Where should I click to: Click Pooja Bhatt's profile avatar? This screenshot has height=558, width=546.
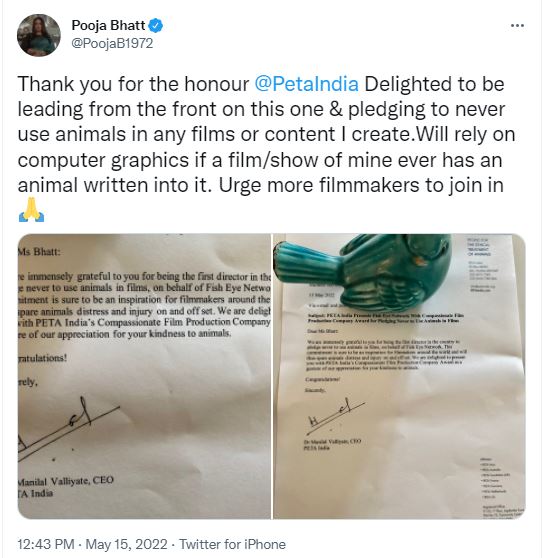point(39,35)
